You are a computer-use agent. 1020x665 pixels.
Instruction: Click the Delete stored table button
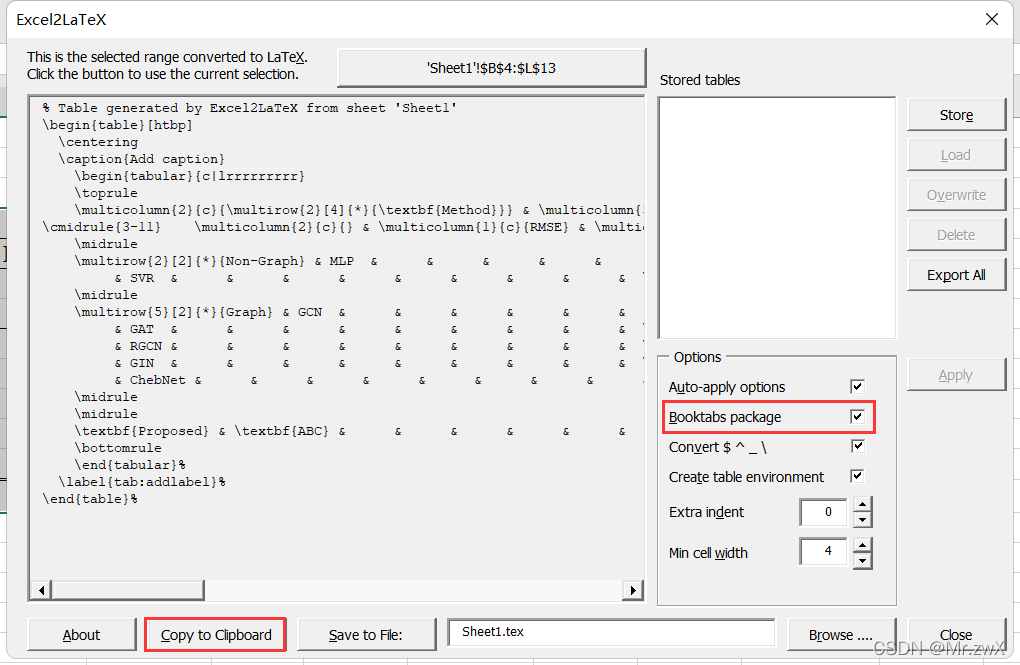(x=956, y=235)
